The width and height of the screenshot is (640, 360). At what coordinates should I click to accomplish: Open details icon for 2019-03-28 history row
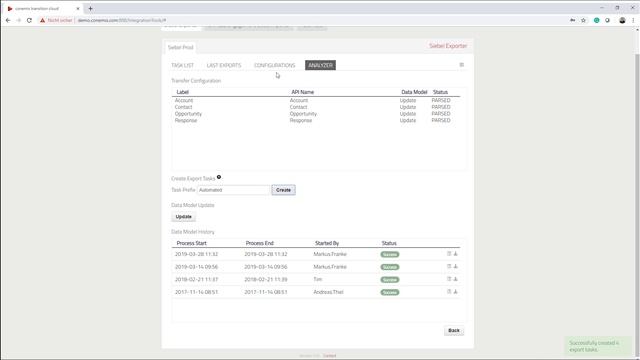449,254
